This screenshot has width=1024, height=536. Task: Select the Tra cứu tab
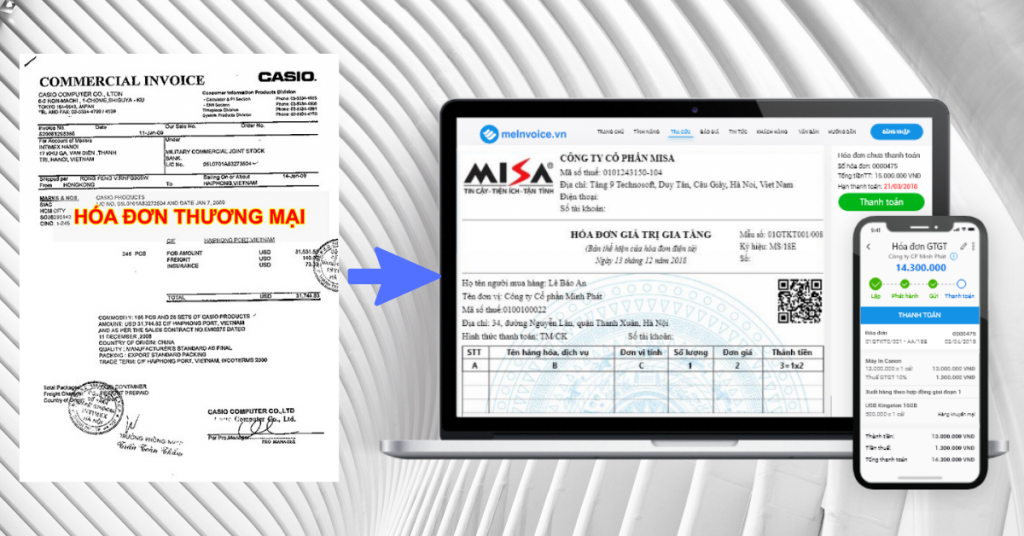point(680,132)
